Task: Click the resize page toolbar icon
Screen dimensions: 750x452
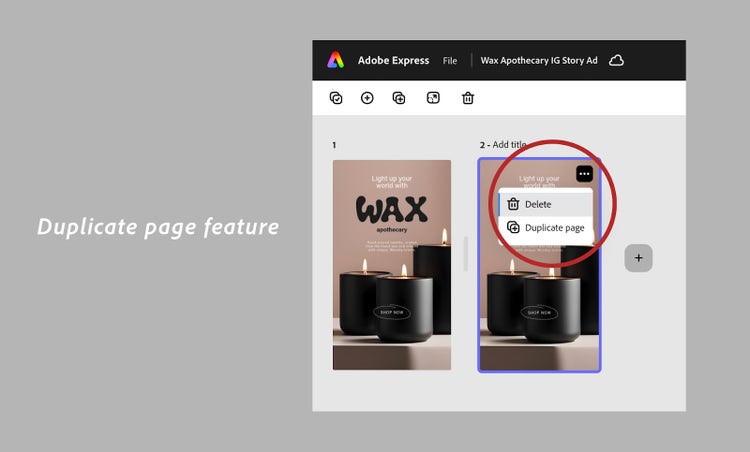Action: pyautogui.click(x=433, y=98)
